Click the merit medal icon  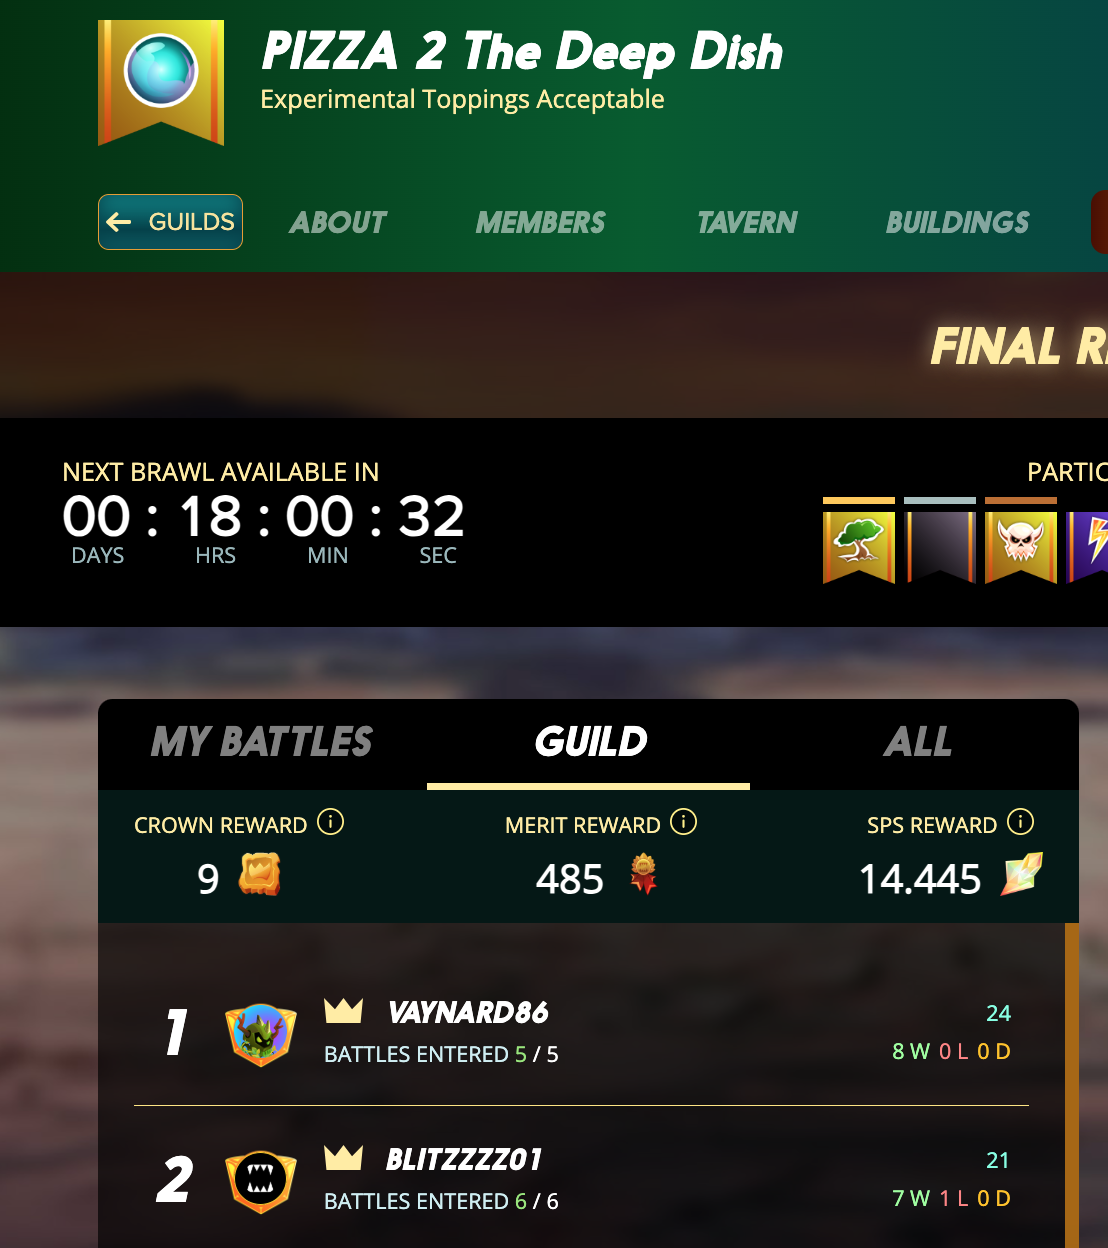[643, 875]
